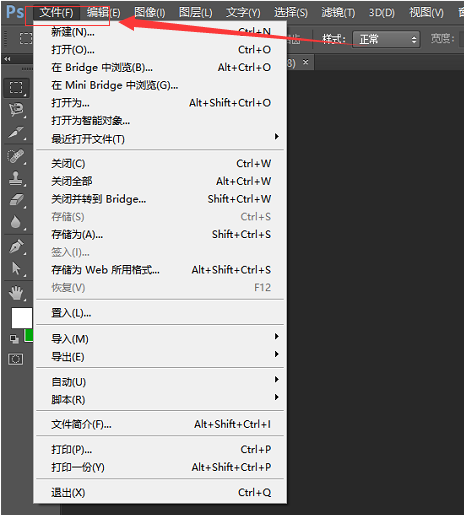Viewport: 464px width, 515px height.
Task: Select the Hand tool
Action: tap(16, 293)
